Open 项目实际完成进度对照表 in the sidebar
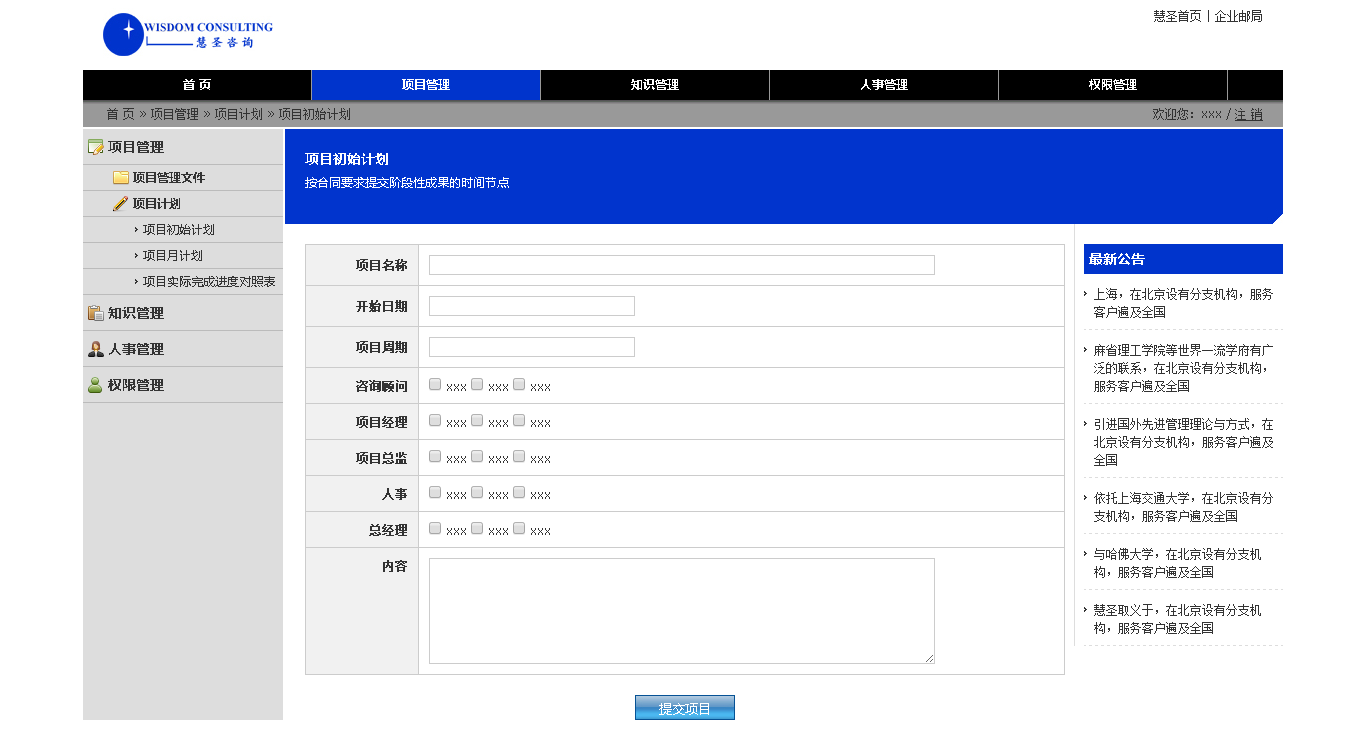Screen dimensions: 1366x740 point(208,282)
